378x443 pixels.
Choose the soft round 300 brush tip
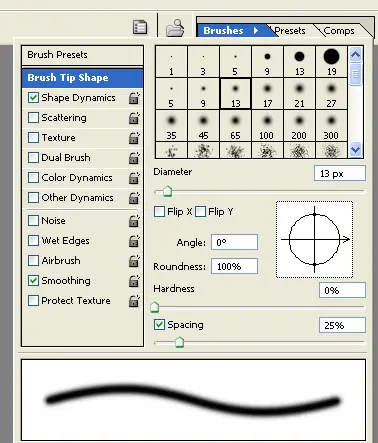tap(331, 127)
